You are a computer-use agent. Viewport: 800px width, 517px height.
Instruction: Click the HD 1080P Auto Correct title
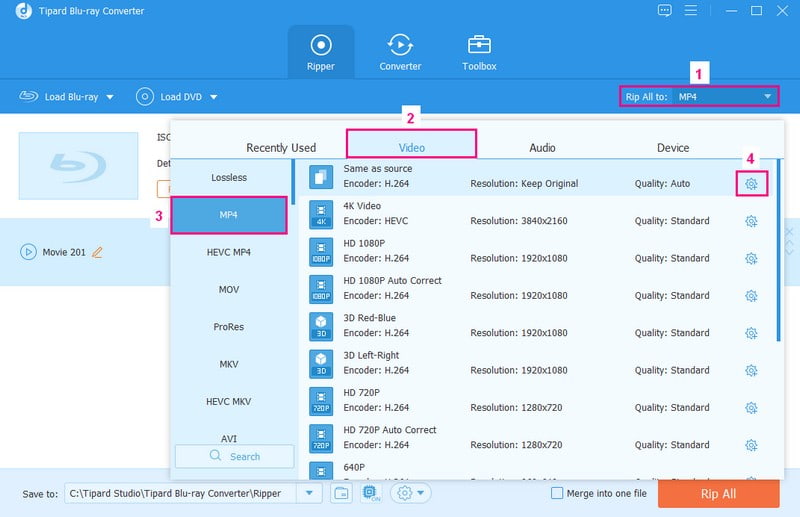click(x=392, y=281)
